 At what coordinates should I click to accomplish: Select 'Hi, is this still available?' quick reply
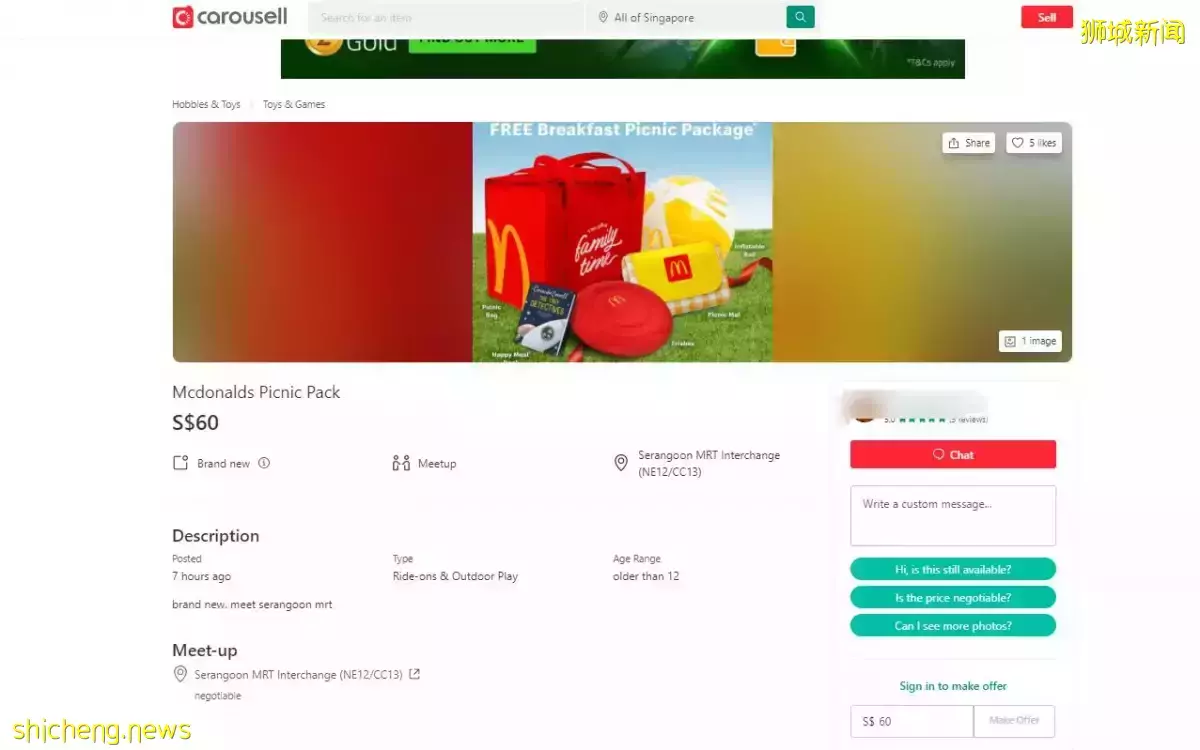click(953, 569)
